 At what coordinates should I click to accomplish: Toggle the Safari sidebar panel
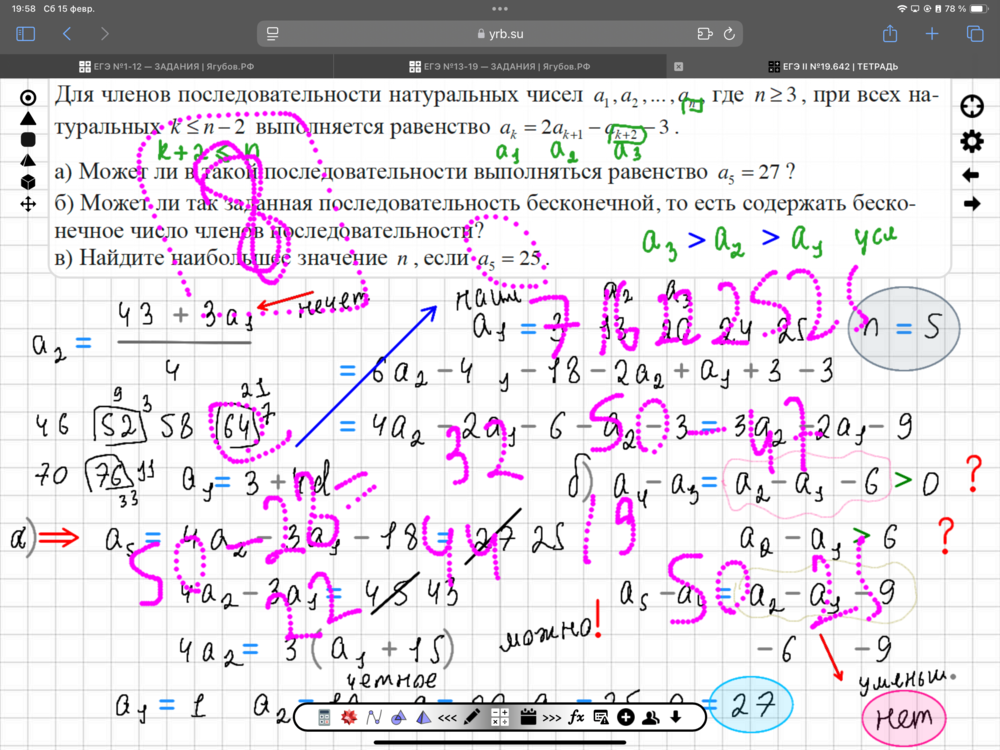tap(26, 34)
